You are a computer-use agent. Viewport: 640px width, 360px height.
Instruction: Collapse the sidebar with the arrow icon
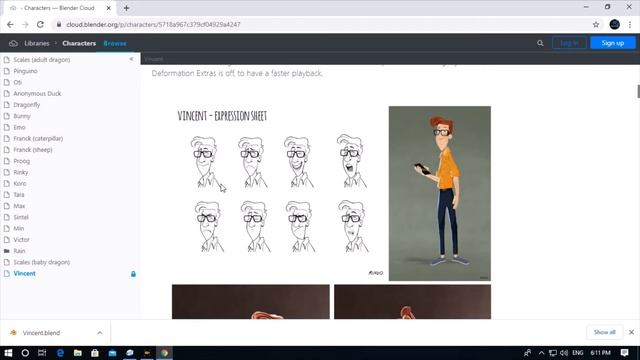131,59
